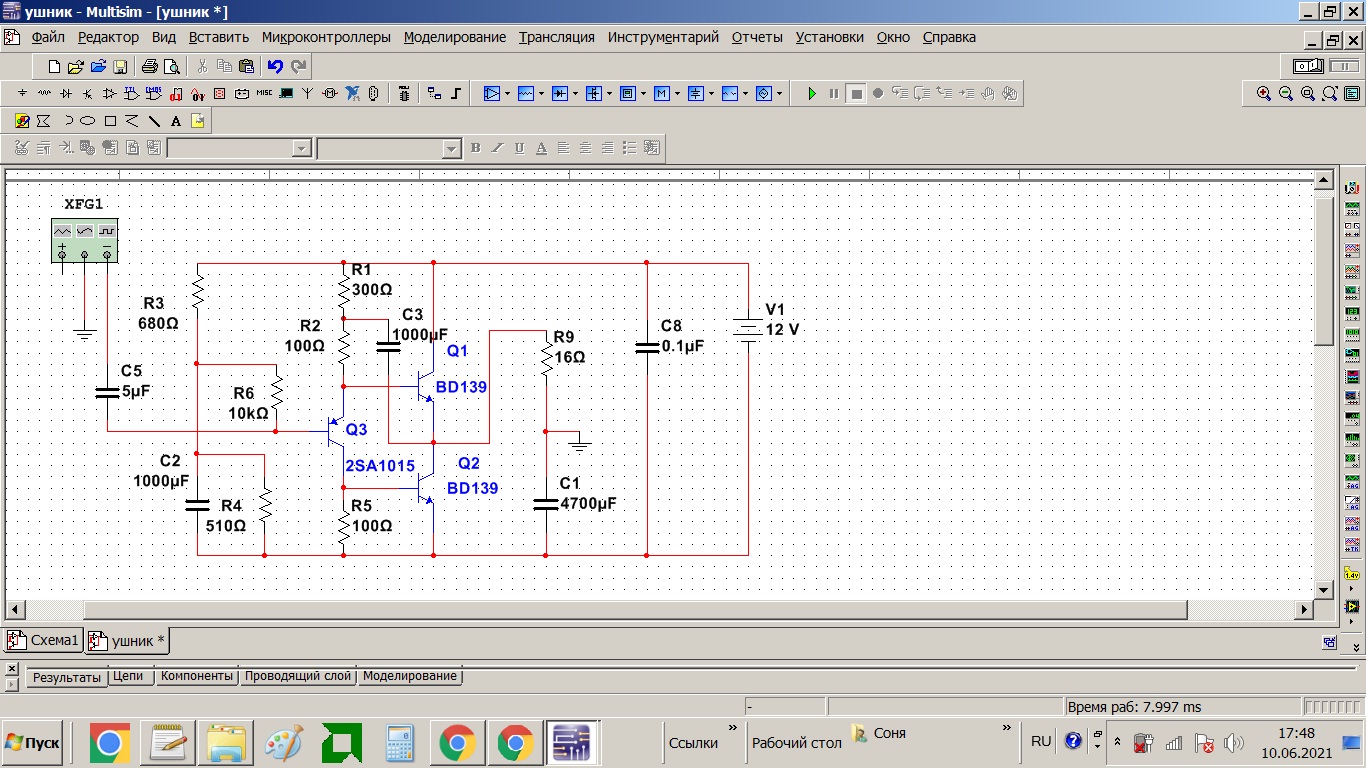The width and height of the screenshot is (1366, 768).
Task: Toggle full screen view icon
Action: pyautogui.click(x=1352, y=93)
